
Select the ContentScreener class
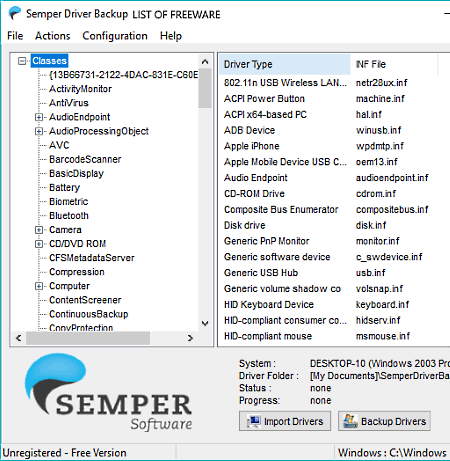point(85,300)
